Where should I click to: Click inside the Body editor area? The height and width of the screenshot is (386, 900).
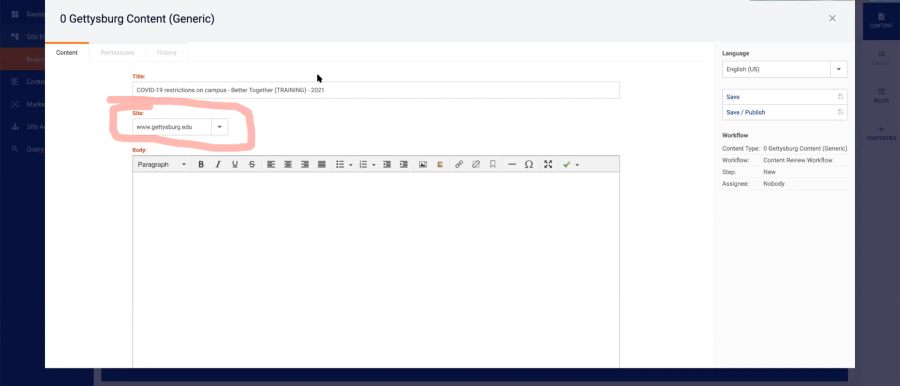[376, 269]
